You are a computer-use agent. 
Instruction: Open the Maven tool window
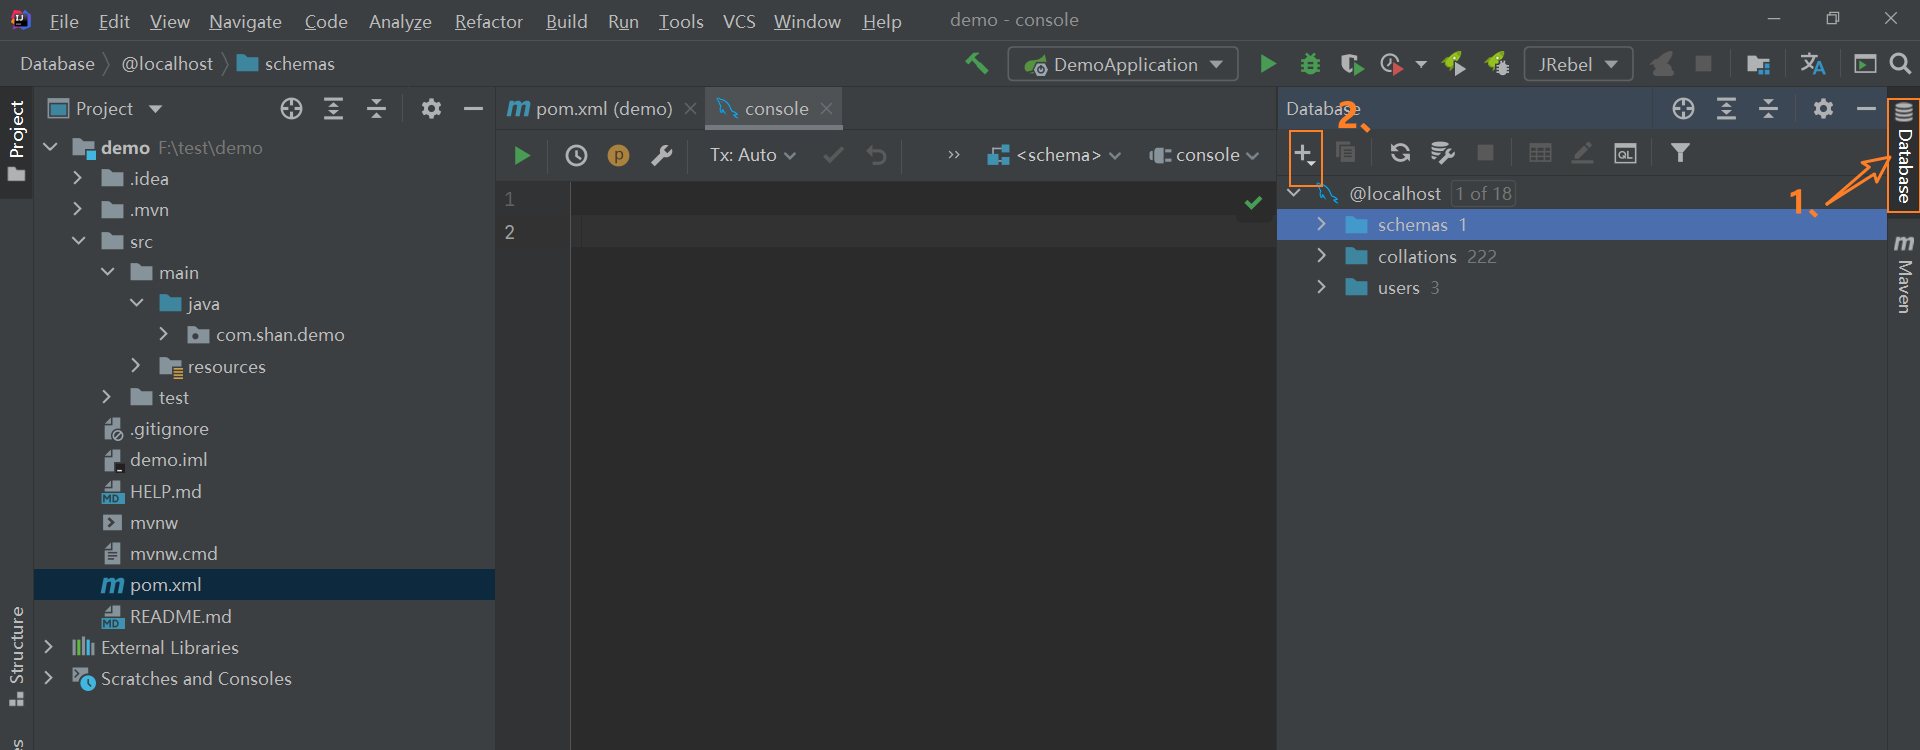[x=1904, y=274]
